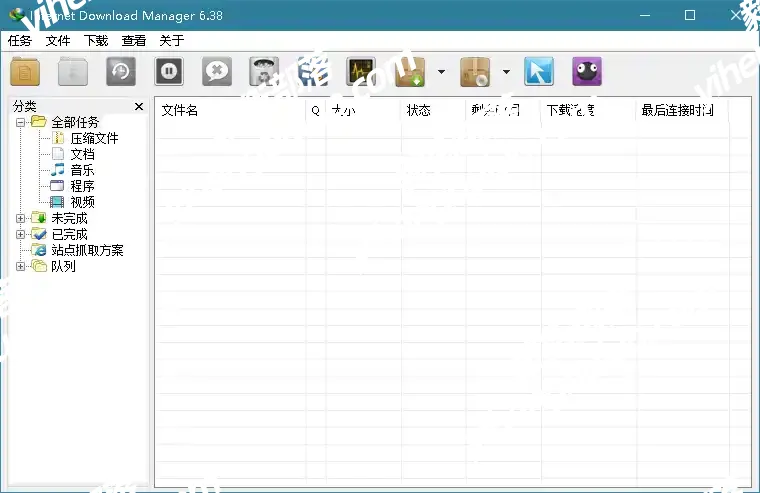The width and height of the screenshot is (760, 493).
Task: Select the 程序 category
Action: 82,186
